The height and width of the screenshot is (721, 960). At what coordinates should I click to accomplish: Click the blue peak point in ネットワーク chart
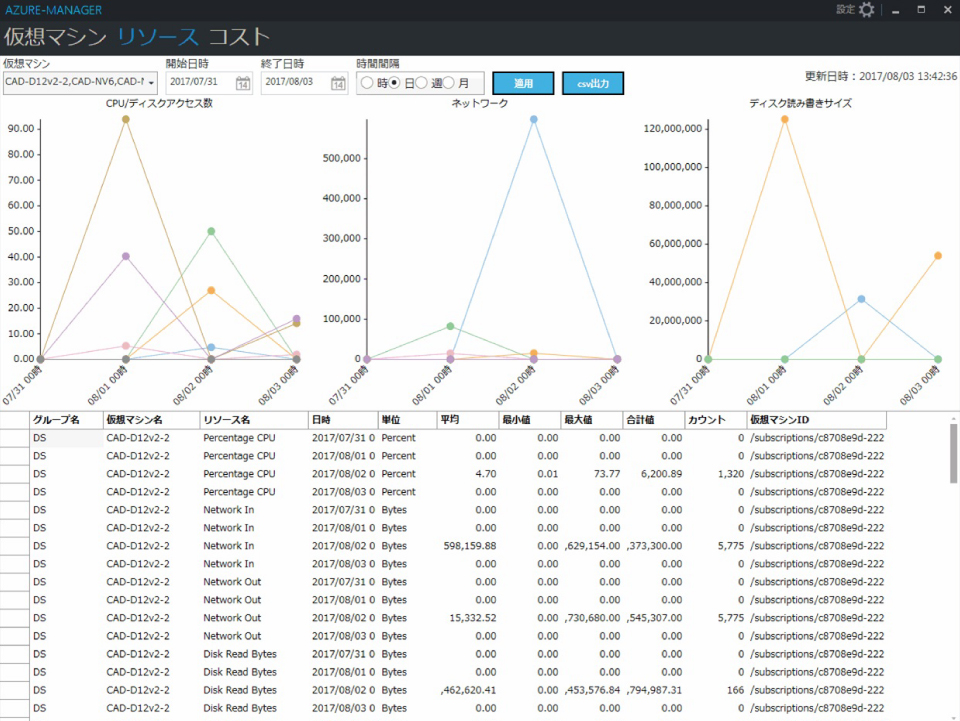coord(534,119)
